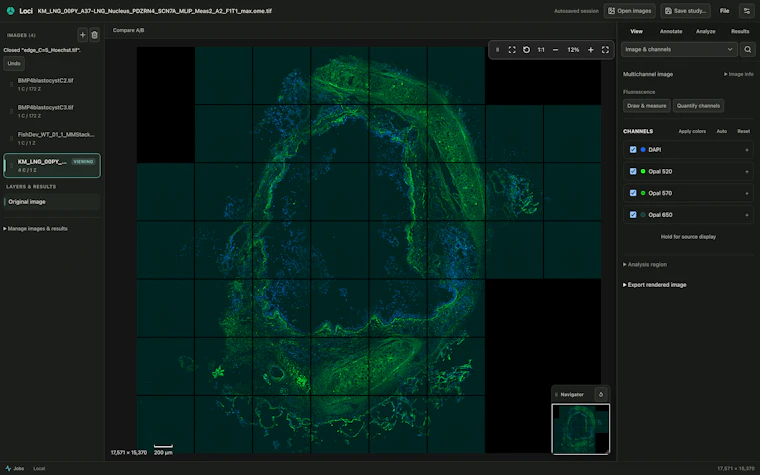The height and width of the screenshot is (475, 760).
Task: Click the Opal 650 dark teal swatch
Action: 643,214
